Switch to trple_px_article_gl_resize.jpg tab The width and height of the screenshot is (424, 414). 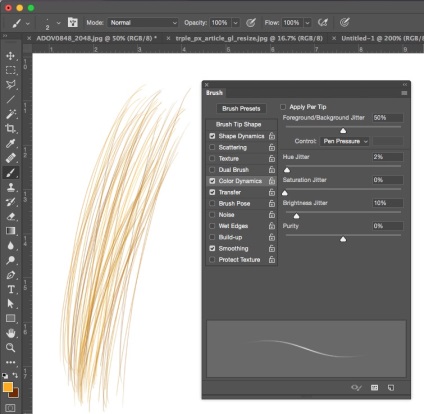point(249,38)
